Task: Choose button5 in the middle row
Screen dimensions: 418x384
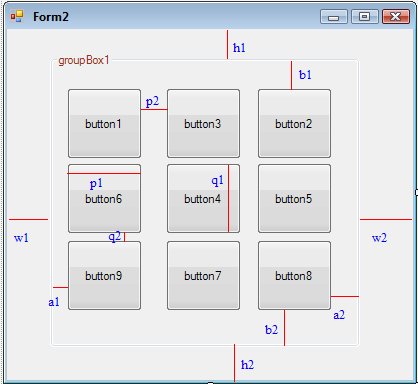Action: [294, 198]
